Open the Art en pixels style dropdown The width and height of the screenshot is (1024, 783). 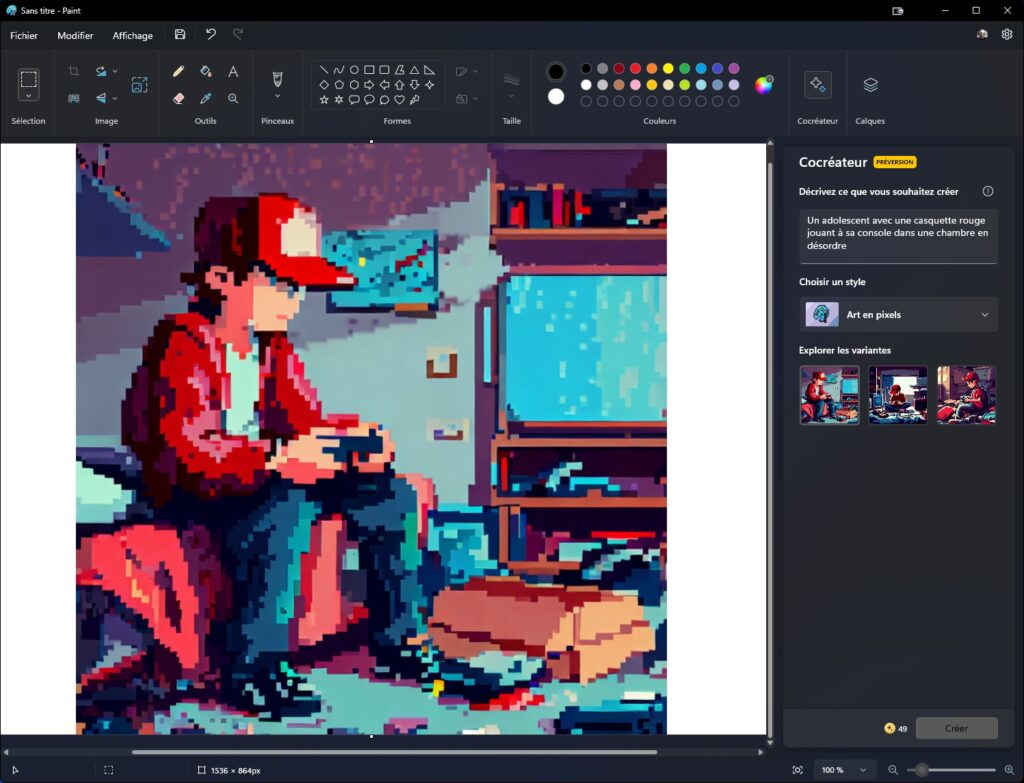(x=899, y=315)
